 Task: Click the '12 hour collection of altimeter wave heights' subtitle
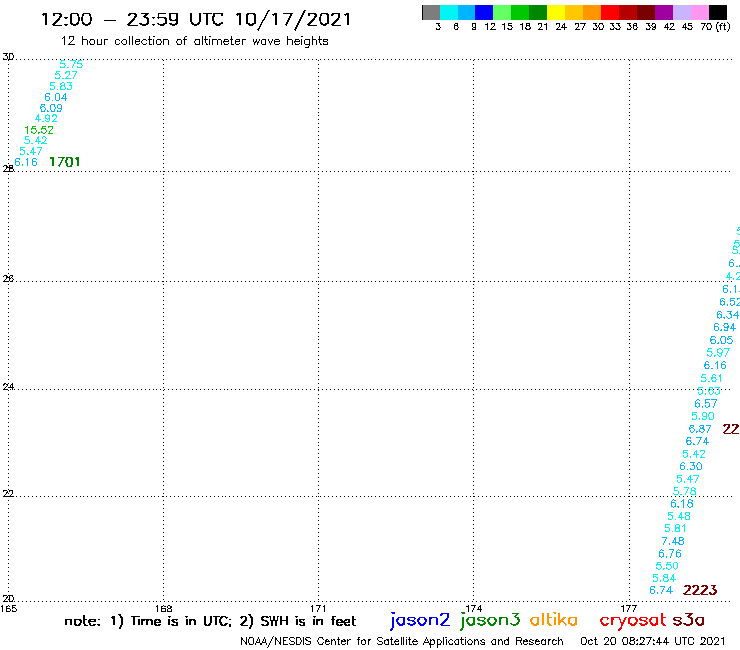(x=194, y=41)
